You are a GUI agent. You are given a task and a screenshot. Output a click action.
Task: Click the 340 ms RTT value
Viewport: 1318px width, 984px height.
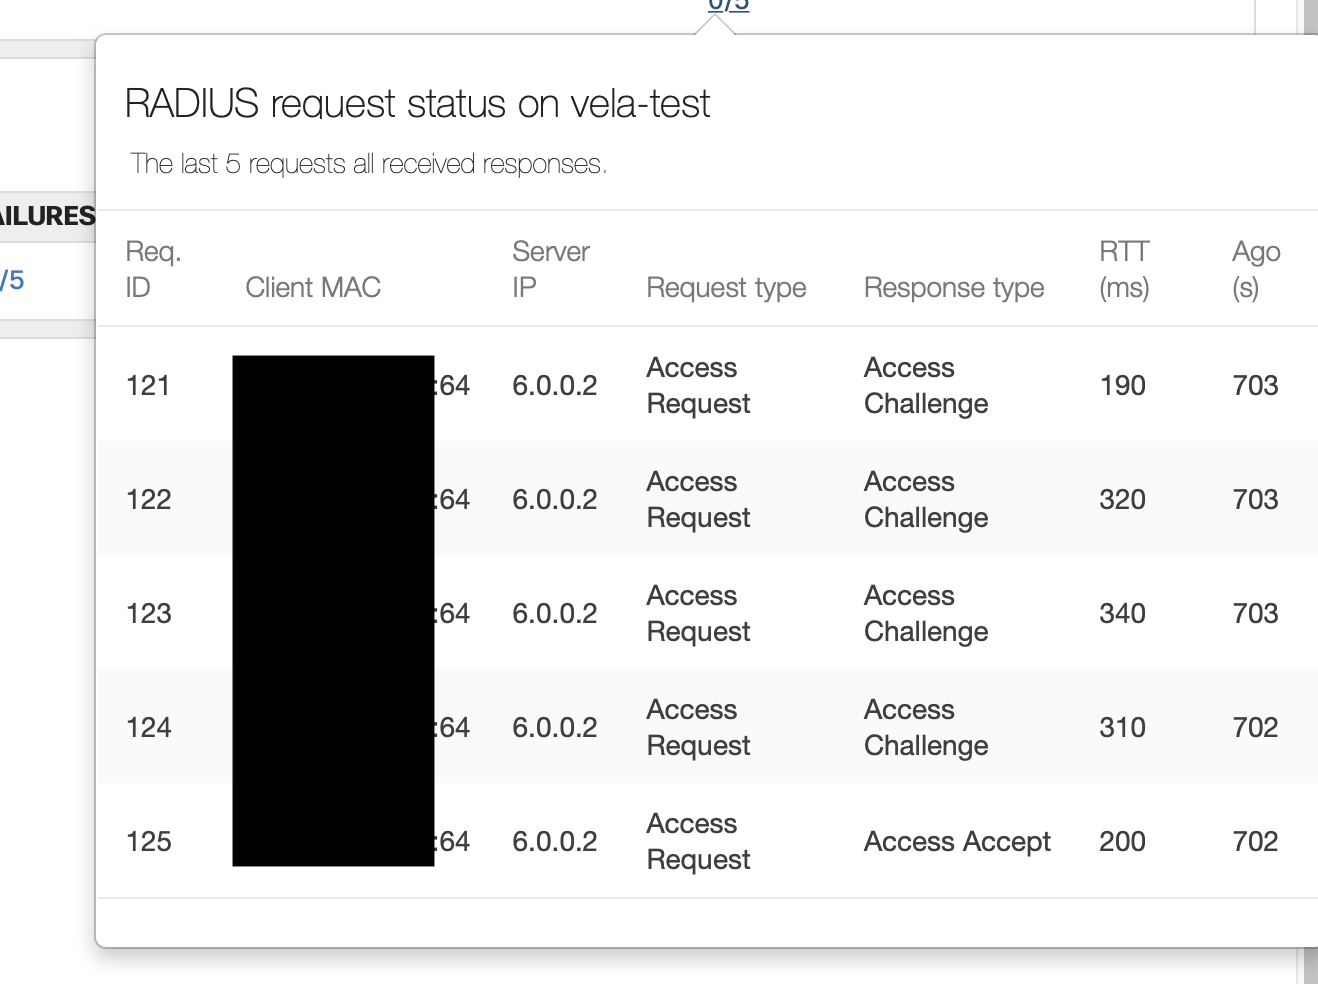pyautogui.click(x=1122, y=614)
